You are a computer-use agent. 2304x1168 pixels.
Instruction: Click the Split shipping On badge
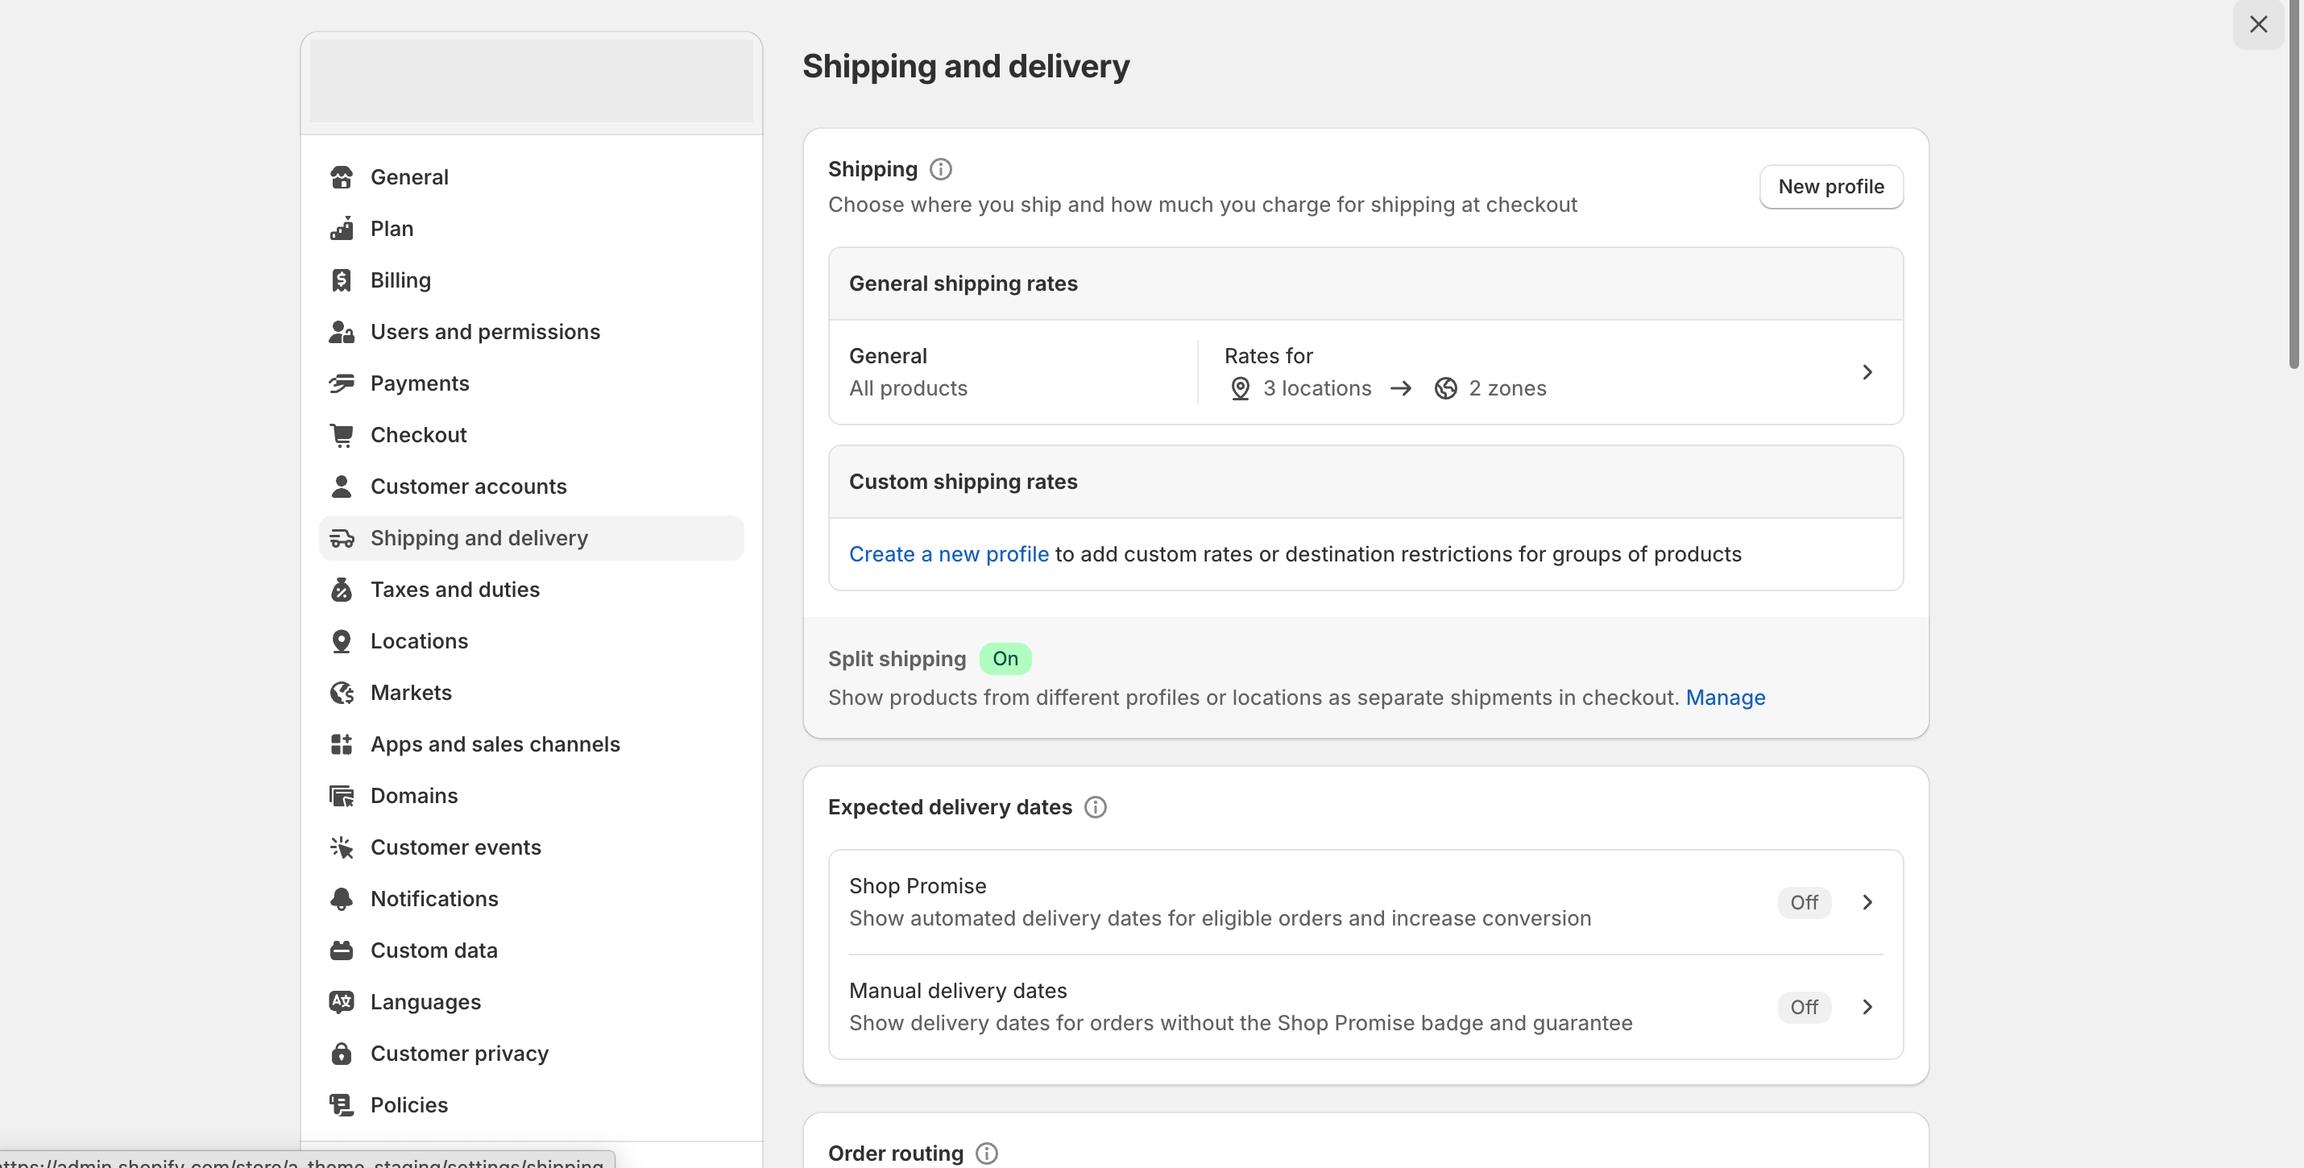click(x=1005, y=659)
